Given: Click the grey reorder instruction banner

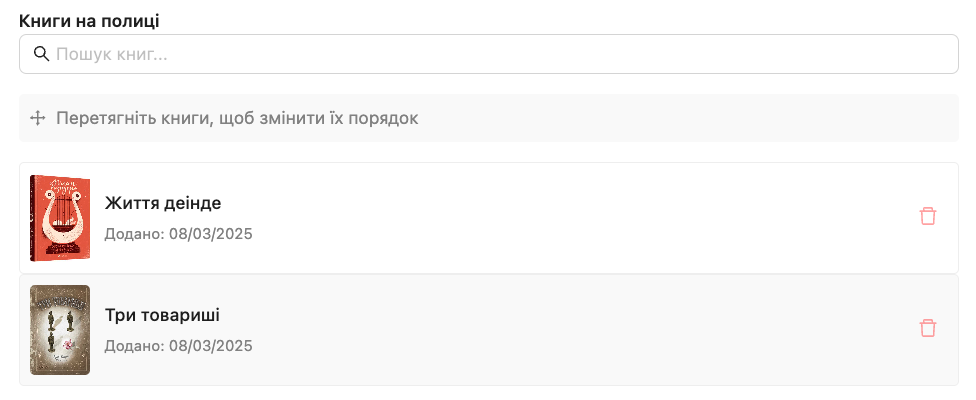Looking at the screenshot, I should (x=489, y=118).
